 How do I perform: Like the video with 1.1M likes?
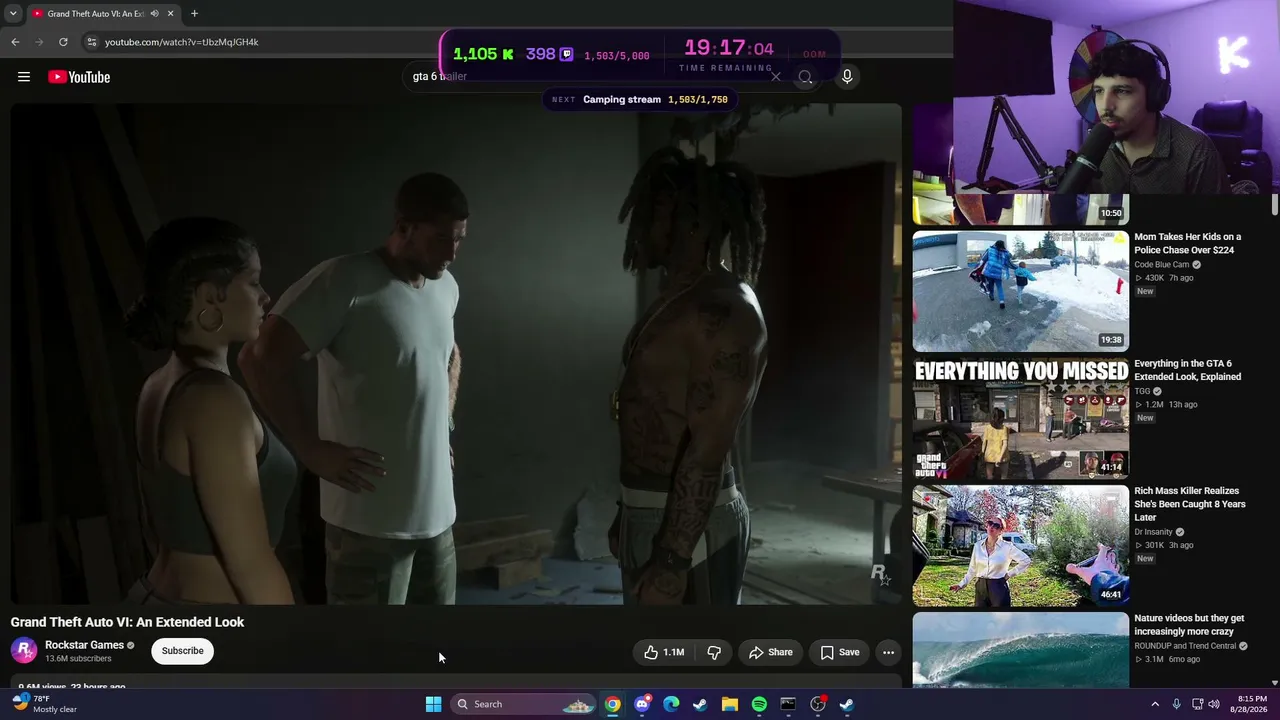click(x=664, y=652)
